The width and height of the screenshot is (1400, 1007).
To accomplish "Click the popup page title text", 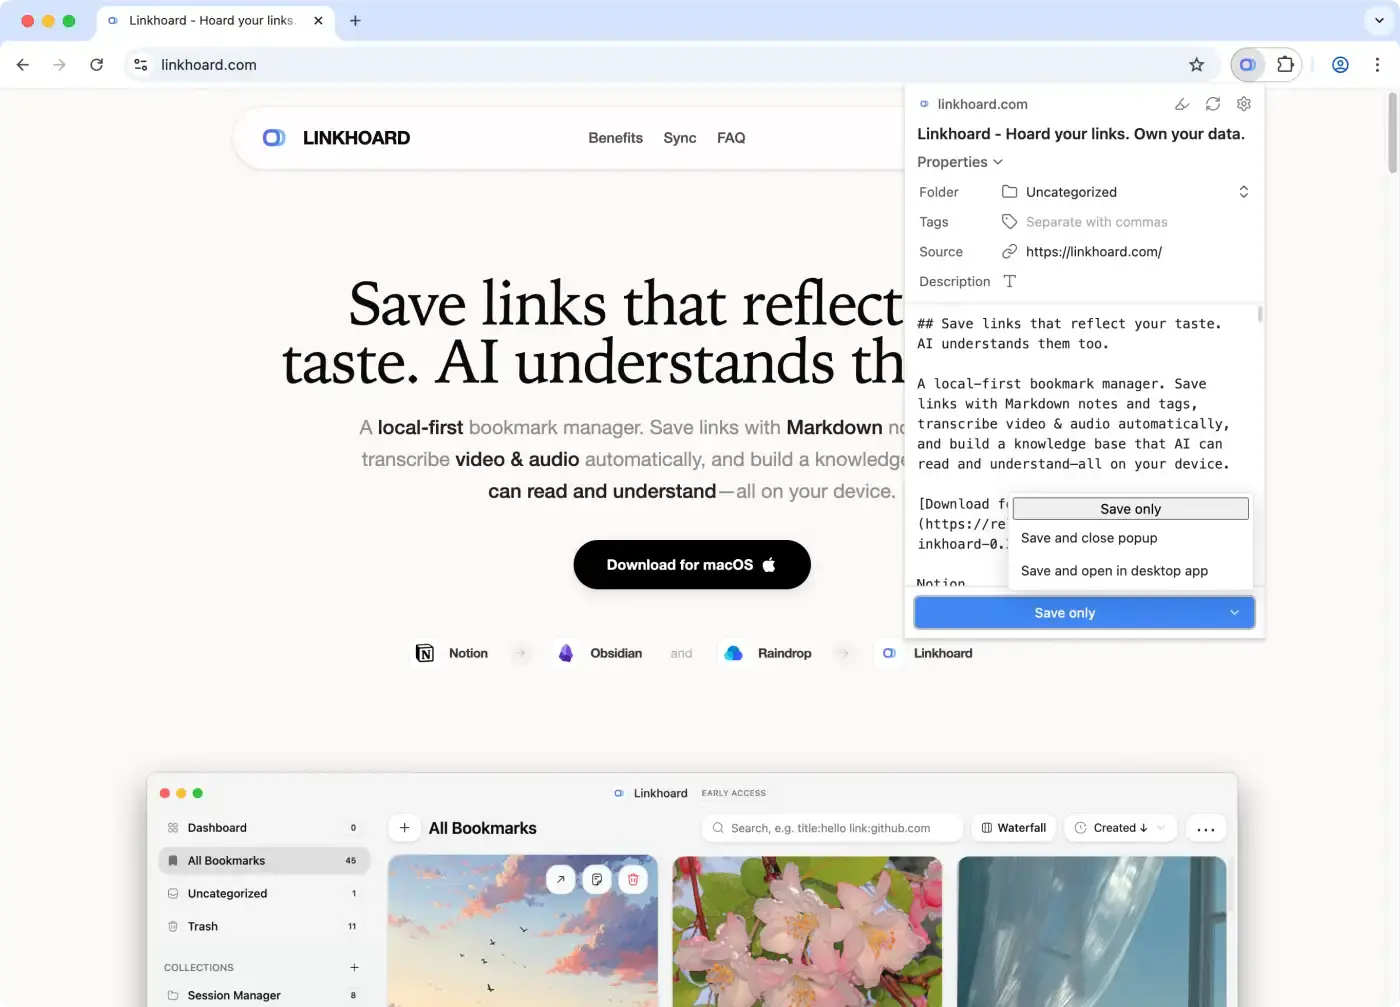I will pyautogui.click(x=1081, y=134).
